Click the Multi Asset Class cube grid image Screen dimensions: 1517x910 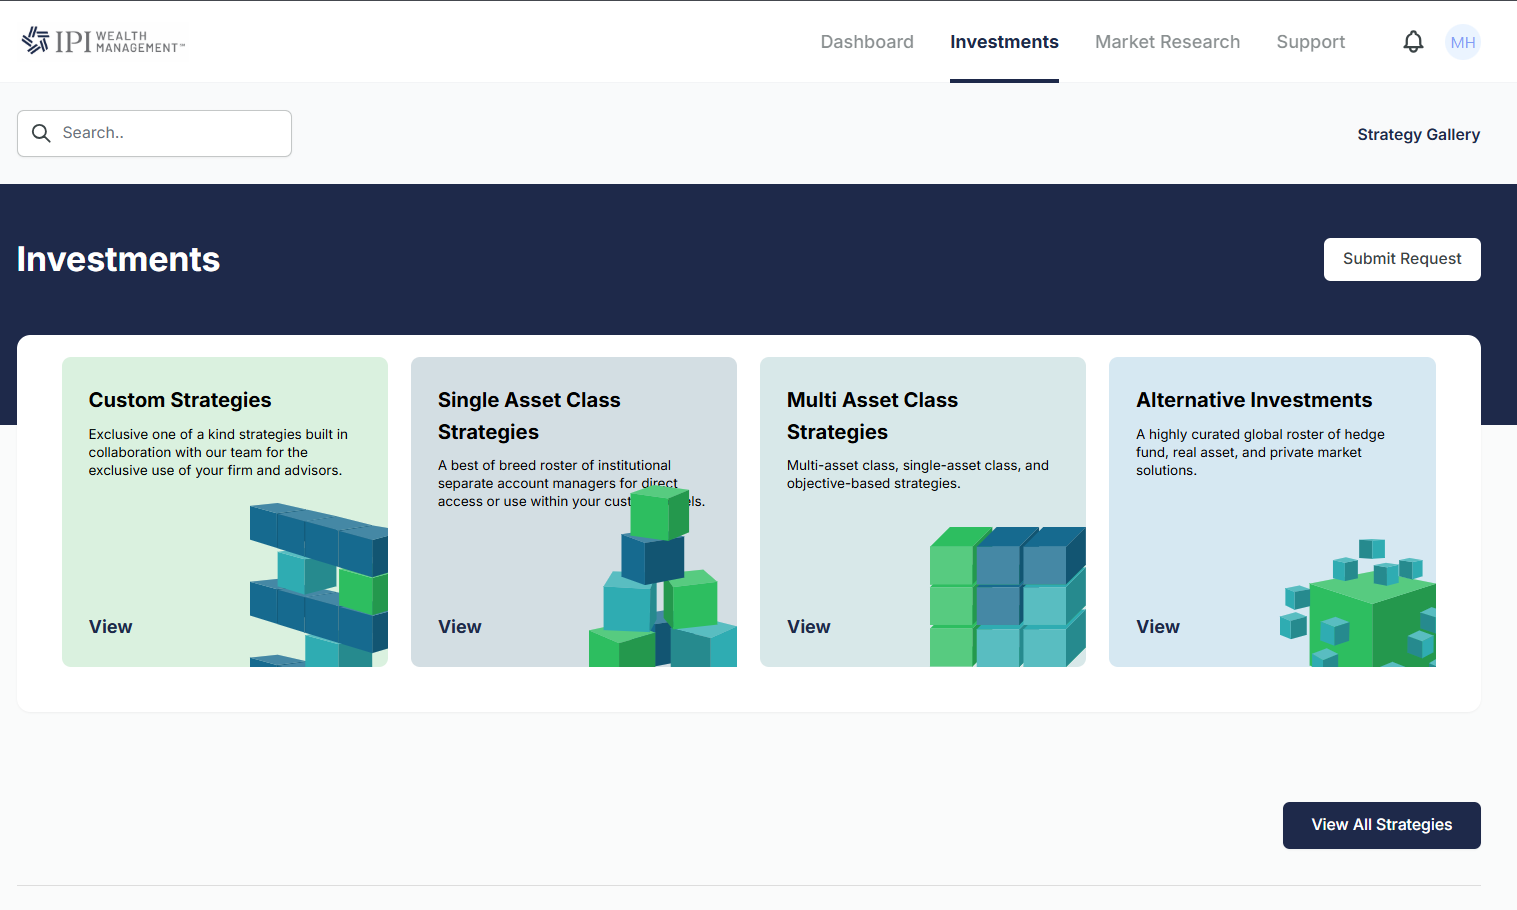tap(1007, 596)
